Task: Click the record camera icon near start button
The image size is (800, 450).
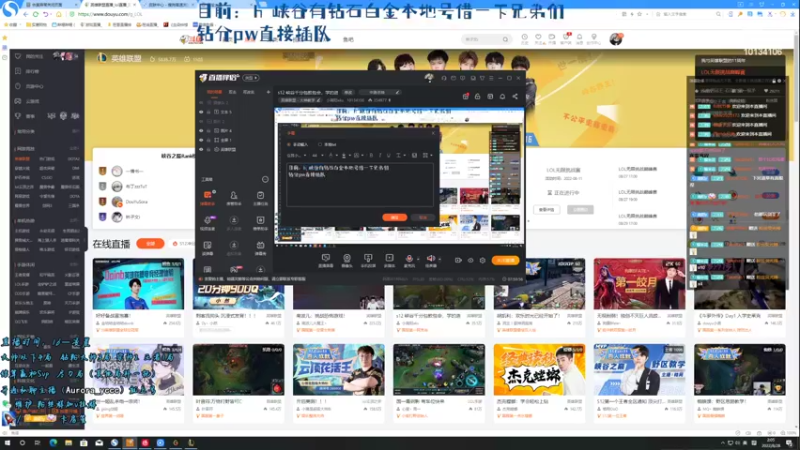Action: [458, 260]
